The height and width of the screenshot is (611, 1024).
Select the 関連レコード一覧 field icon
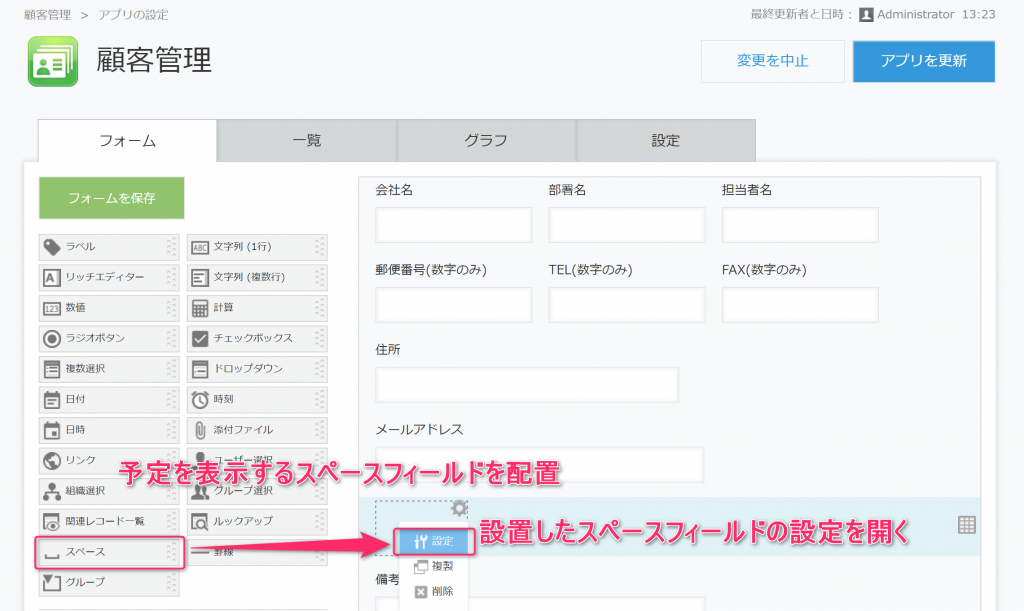point(52,522)
